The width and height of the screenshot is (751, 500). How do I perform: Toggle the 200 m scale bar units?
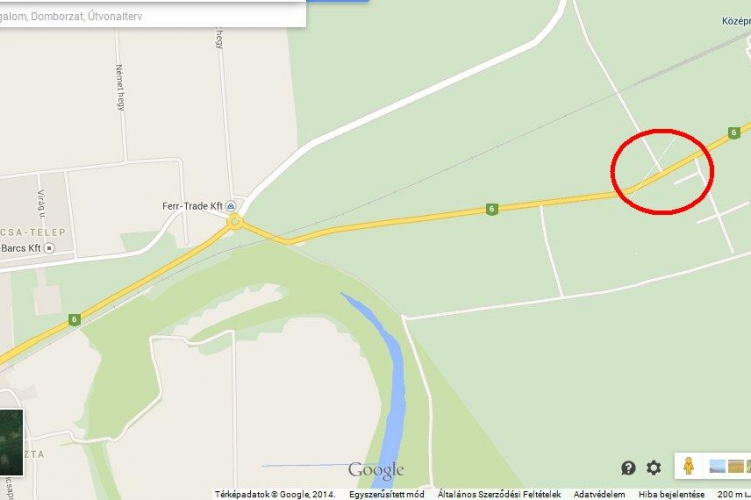(734, 494)
